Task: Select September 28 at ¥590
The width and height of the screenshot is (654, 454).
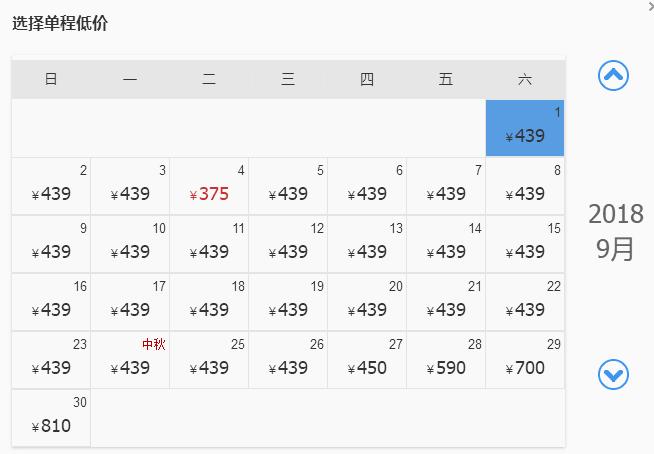Action: [x=446, y=360]
